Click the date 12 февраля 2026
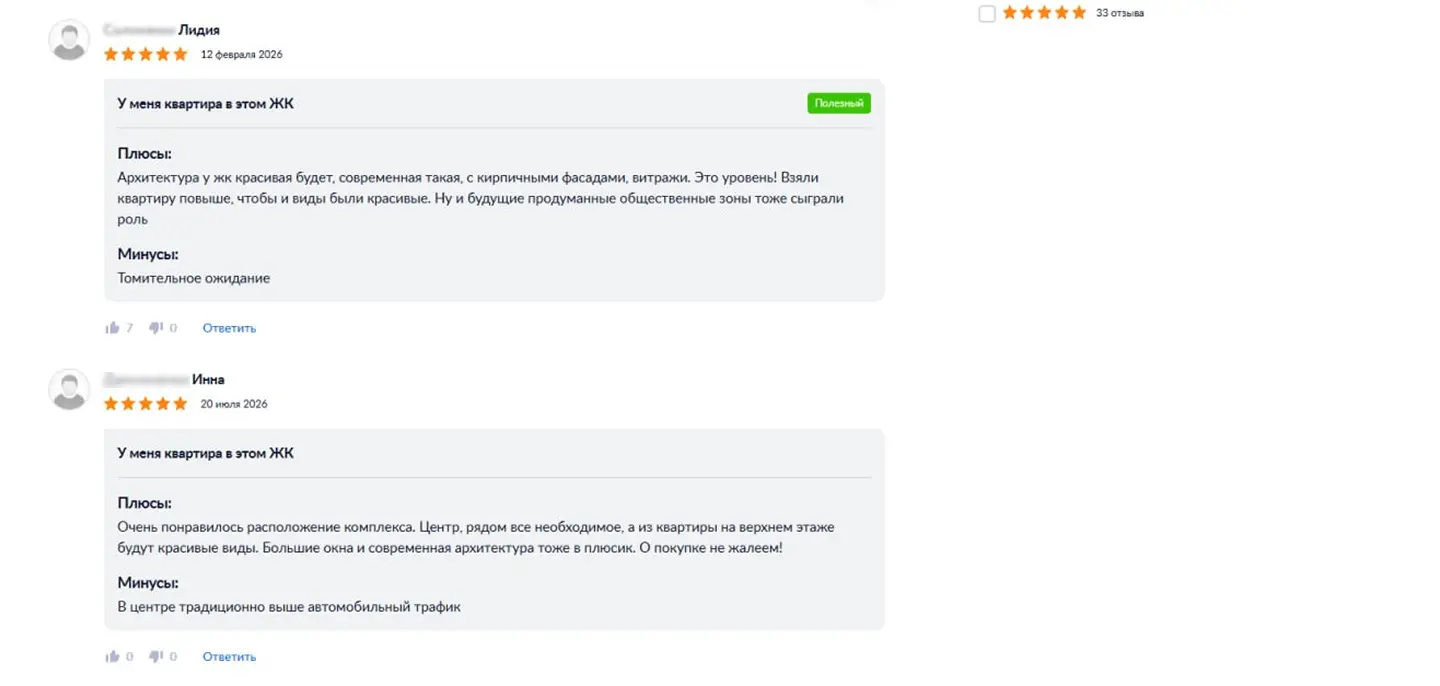The width and height of the screenshot is (1440, 686). (242, 55)
